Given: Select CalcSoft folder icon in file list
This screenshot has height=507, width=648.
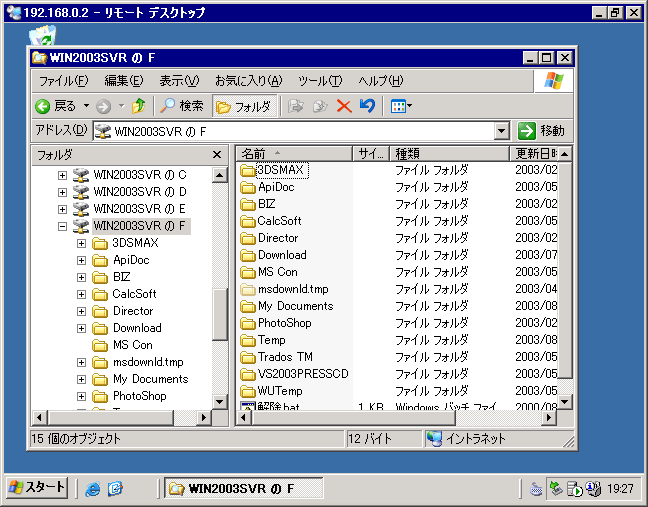Looking at the screenshot, I should point(248,221).
